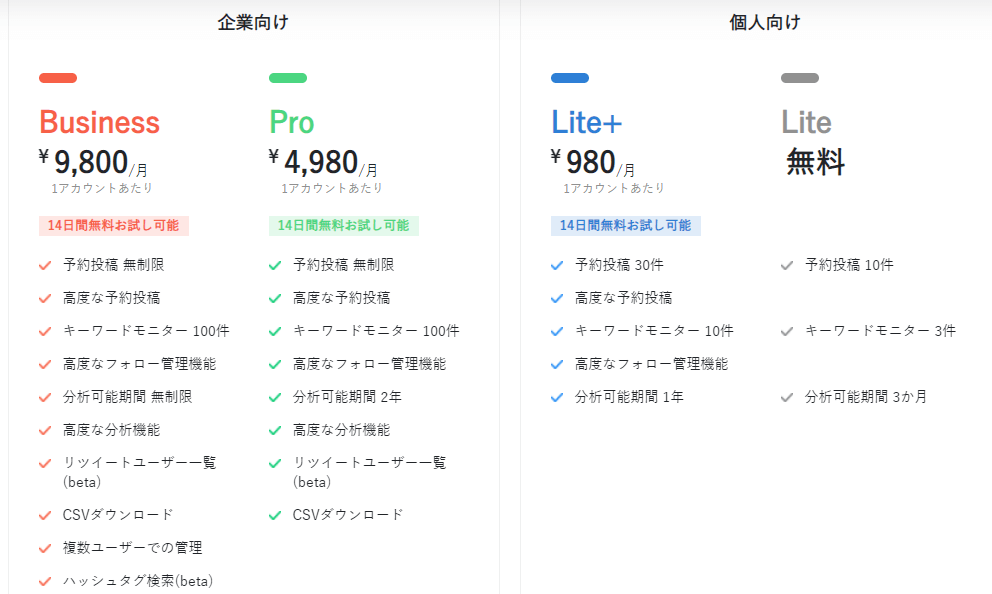Click the blue pill bar above Lite+

click(x=570, y=78)
